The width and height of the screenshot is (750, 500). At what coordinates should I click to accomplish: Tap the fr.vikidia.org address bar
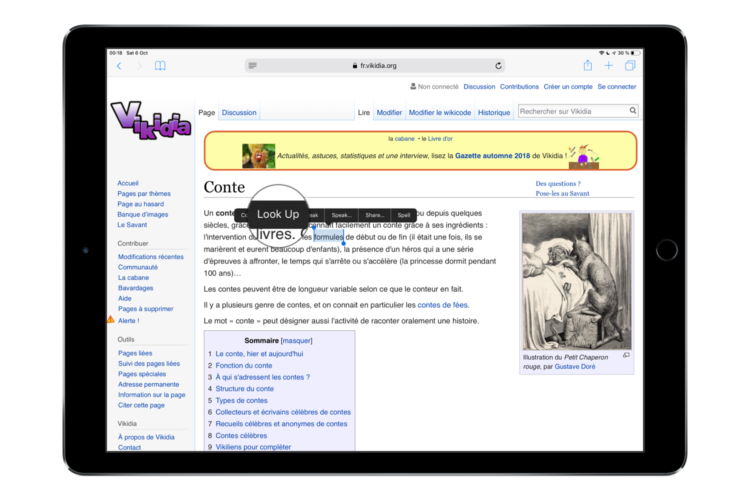coord(375,66)
